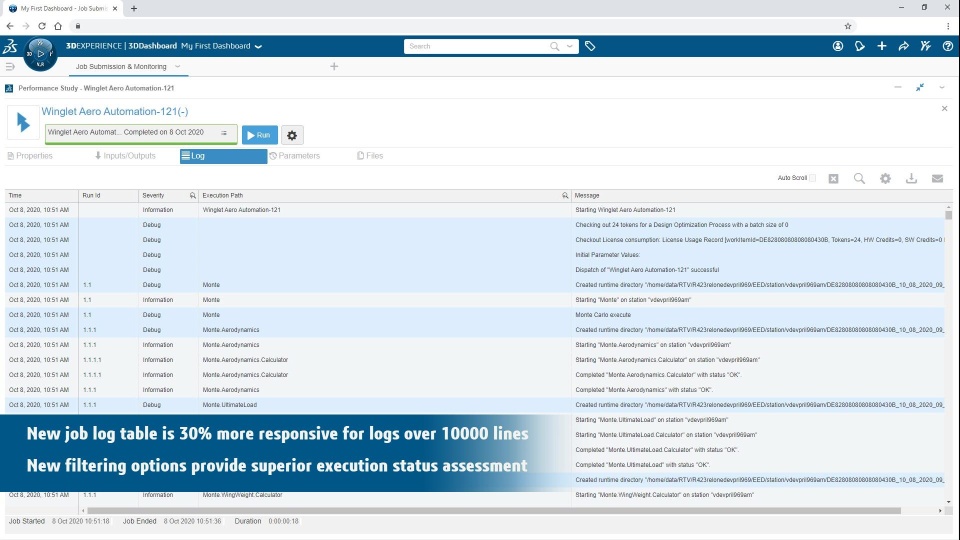The height and width of the screenshot is (540, 960).
Task: Click the vertical scrollbar down arrow
Action: [948, 502]
